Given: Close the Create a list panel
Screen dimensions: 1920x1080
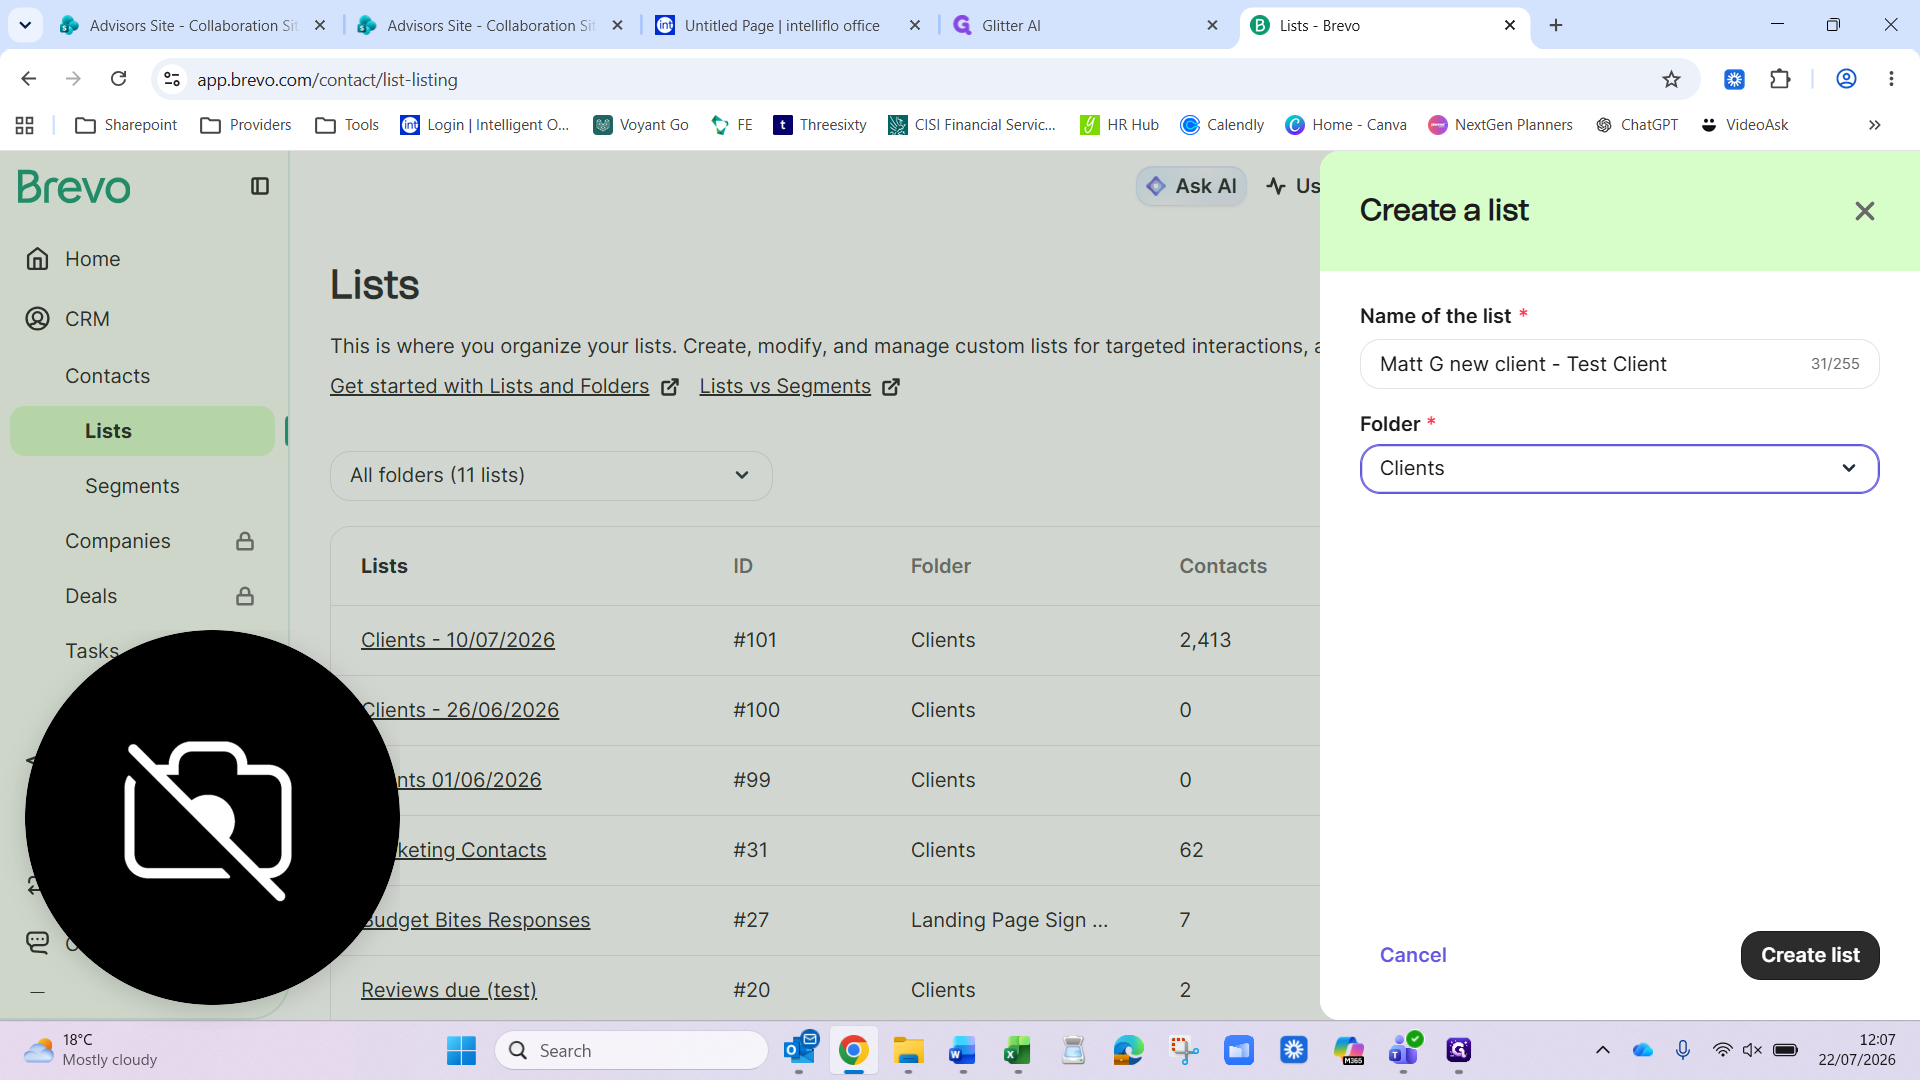Looking at the screenshot, I should click(x=1865, y=211).
